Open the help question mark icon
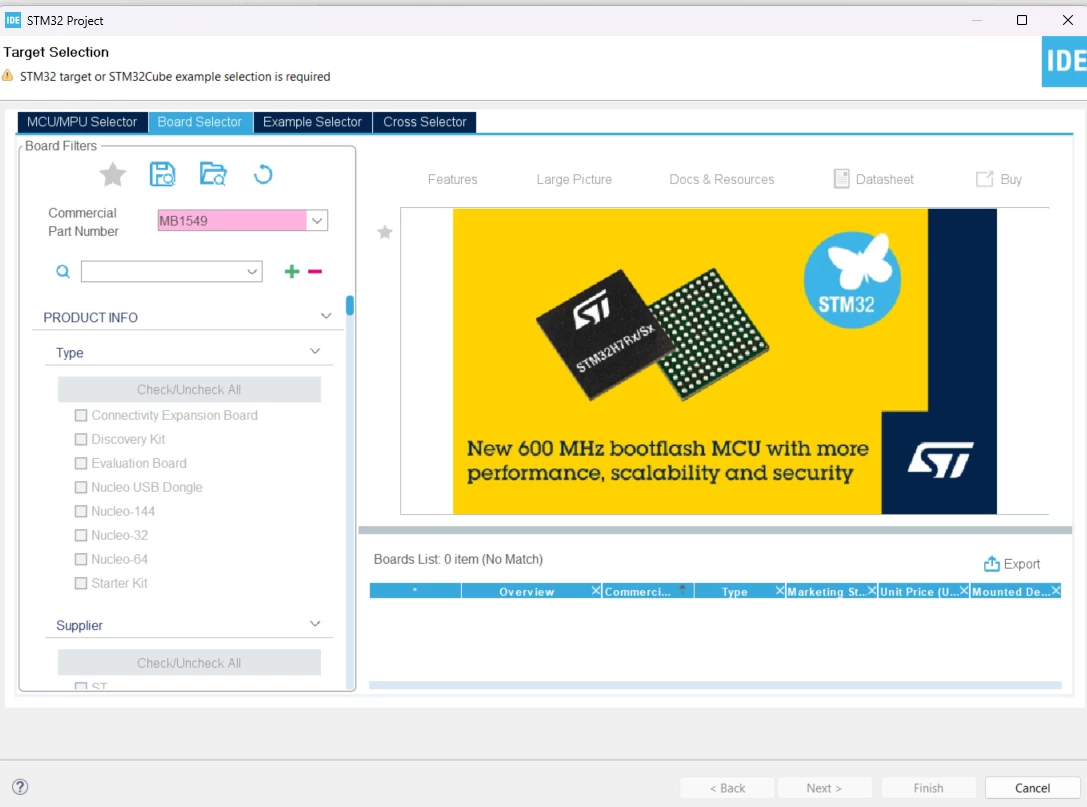This screenshot has height=807, width=1087. (20, 787)
